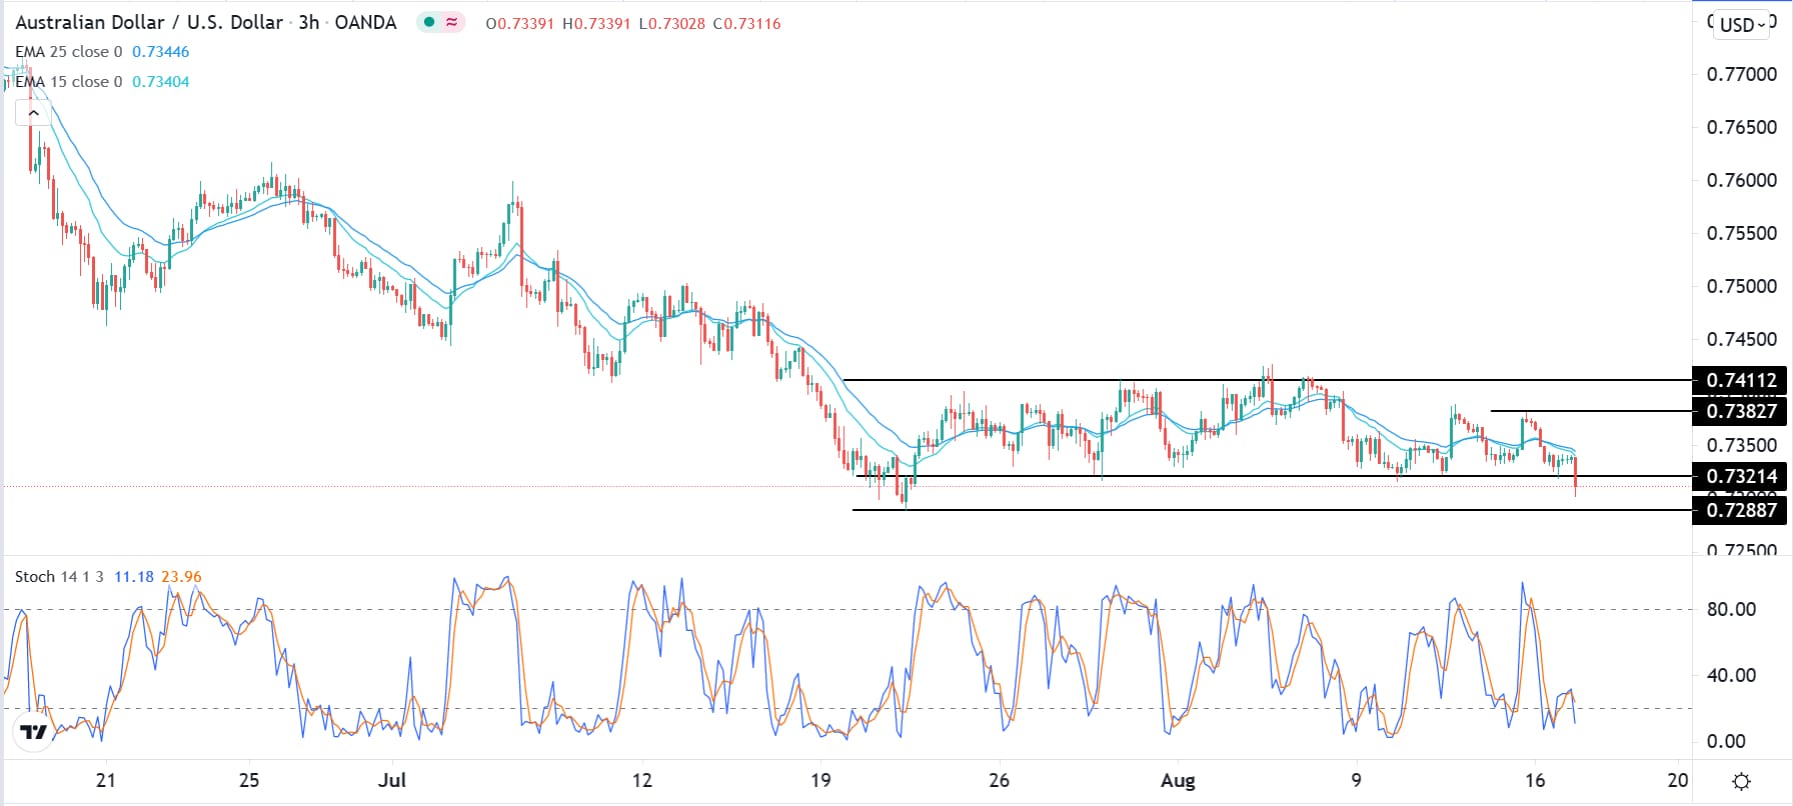Collapse the indicator legend with chevron
Image resolution: width=1793 pixels, height=806 pixels.
point(34,113)
